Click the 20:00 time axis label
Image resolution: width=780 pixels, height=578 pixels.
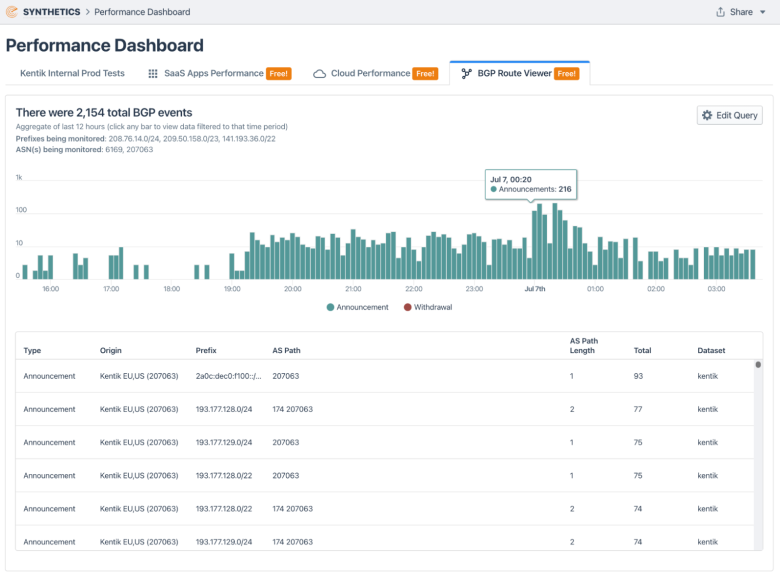[292, 289]
